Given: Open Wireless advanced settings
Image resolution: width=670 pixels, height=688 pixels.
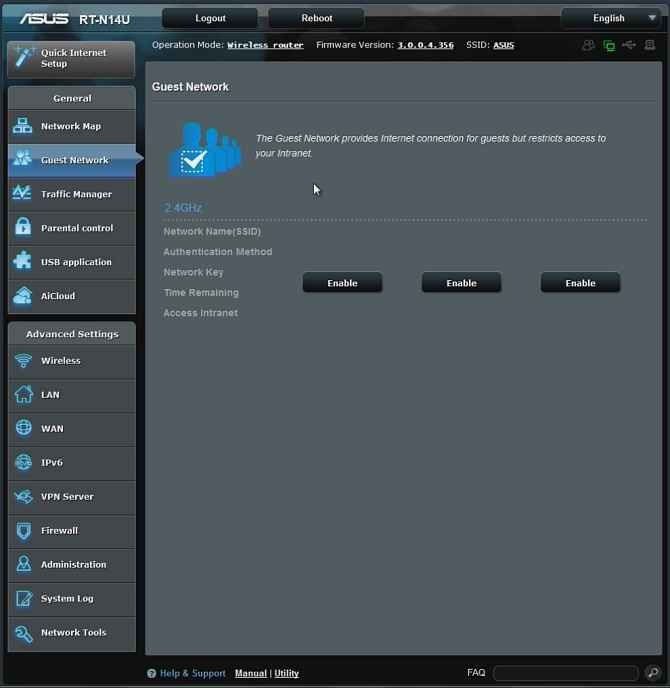Looking at the screenshot, I should point(72,361).
